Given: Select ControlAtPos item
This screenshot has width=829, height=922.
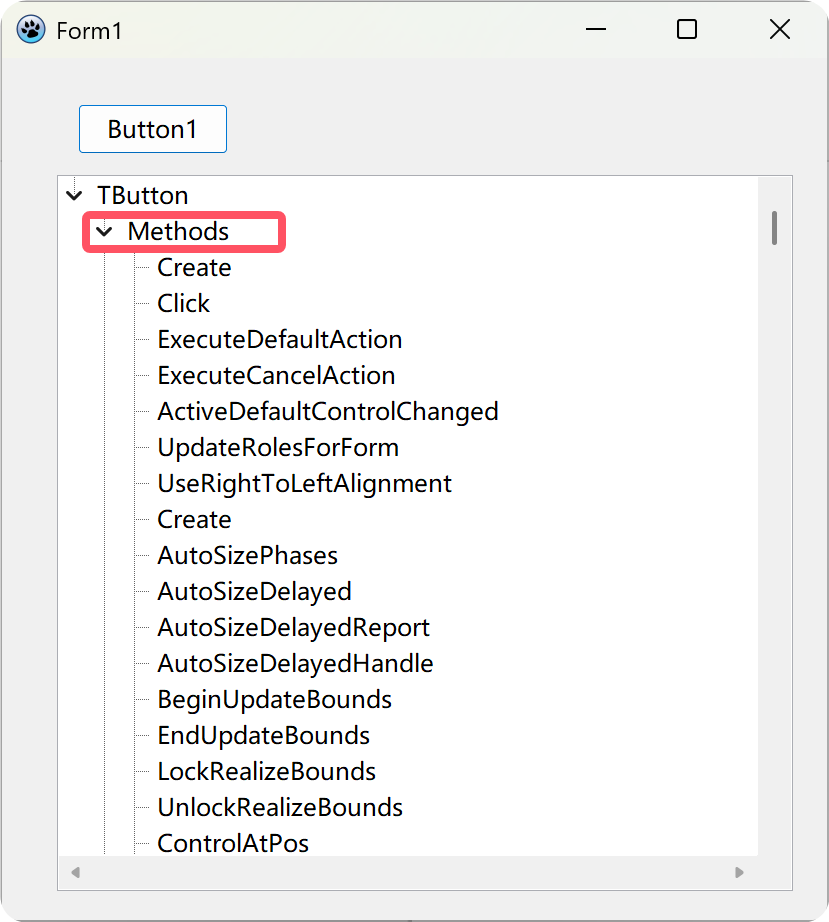Looking at the screenshot, I should [233, 843].
